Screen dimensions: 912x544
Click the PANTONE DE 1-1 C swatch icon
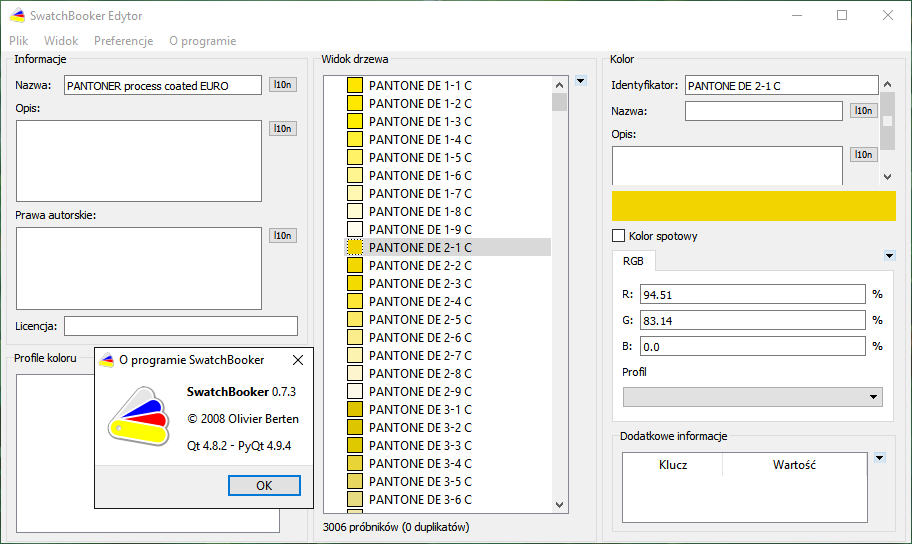pyautogui.click(x=355, y=86)
